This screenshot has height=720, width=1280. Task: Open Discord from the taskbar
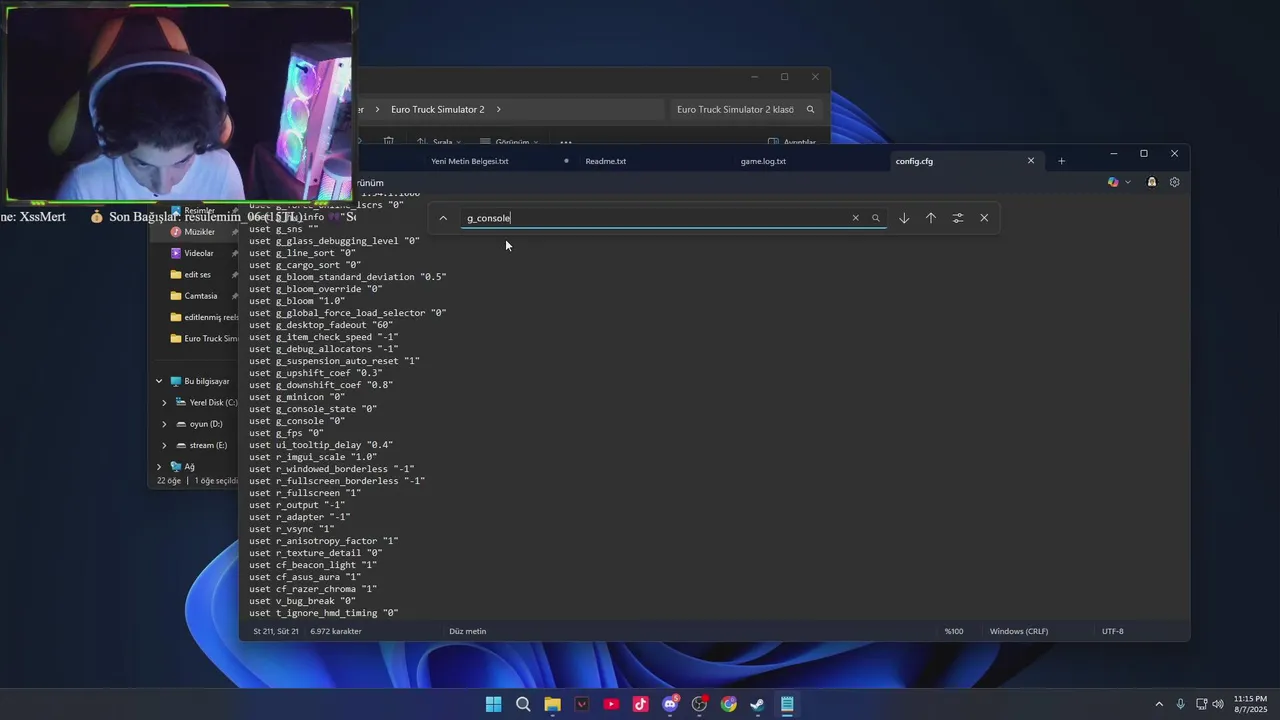(670, 704)
